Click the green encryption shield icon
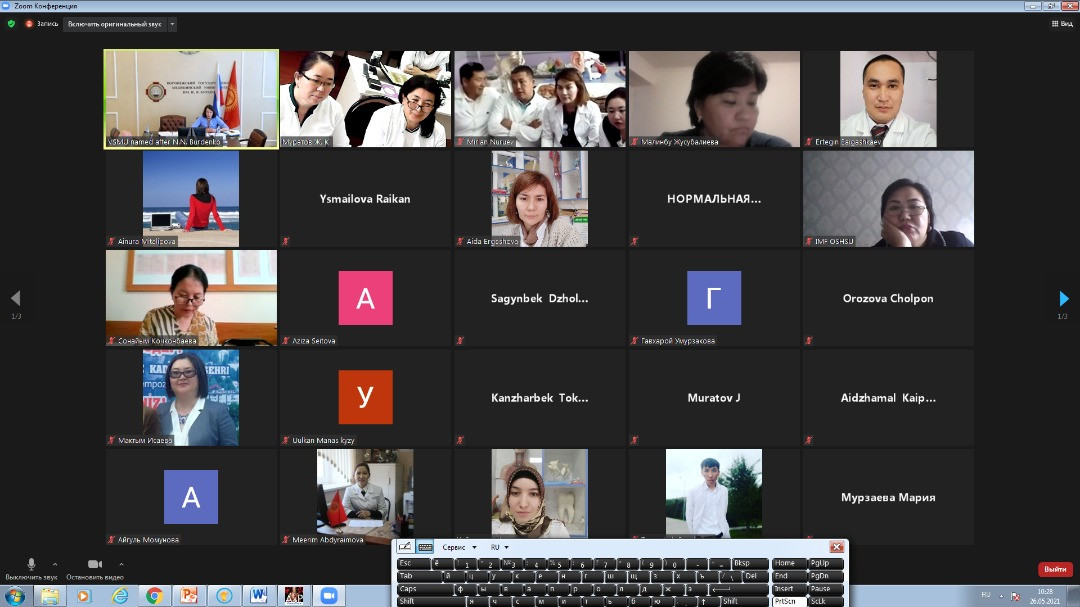This screenshot has width=1080, height=607. click(12, 24)
